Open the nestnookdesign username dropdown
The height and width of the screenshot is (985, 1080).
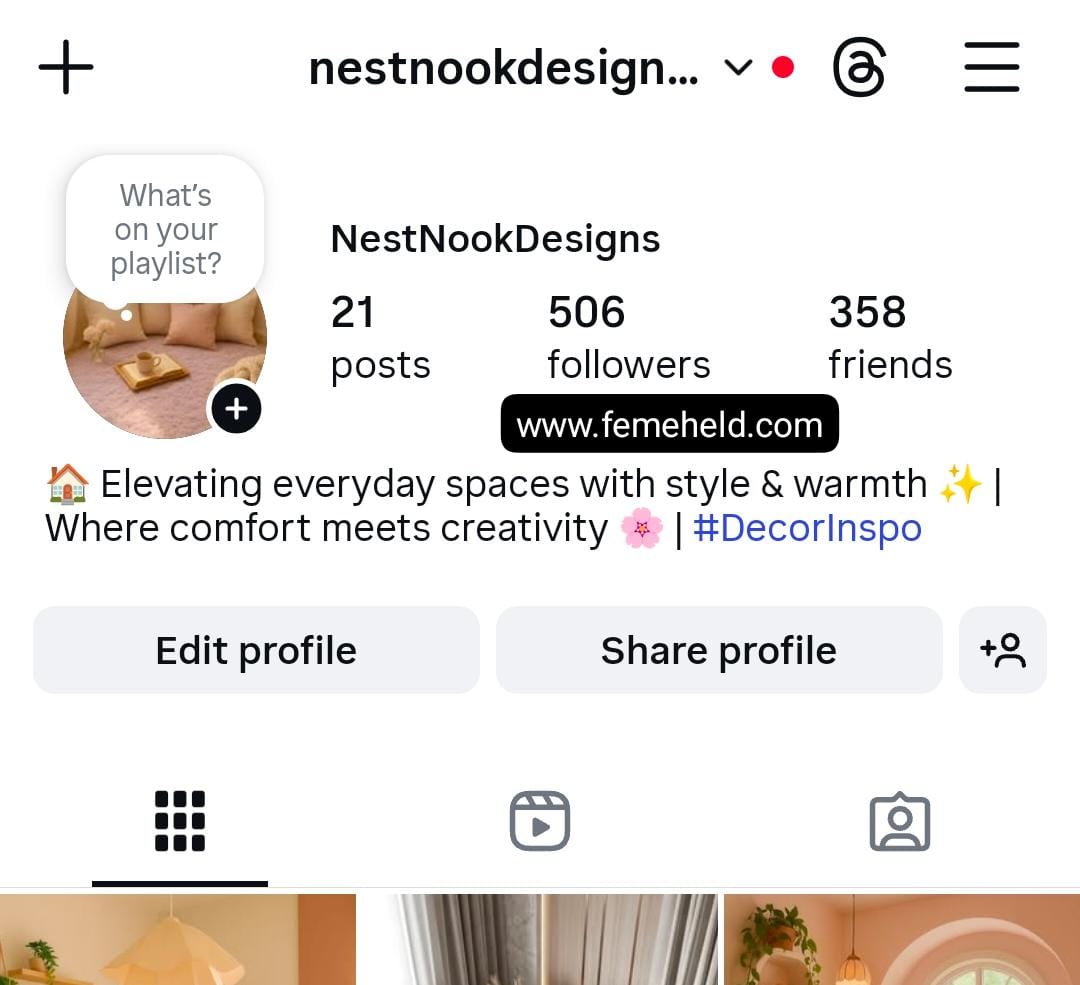503,69
